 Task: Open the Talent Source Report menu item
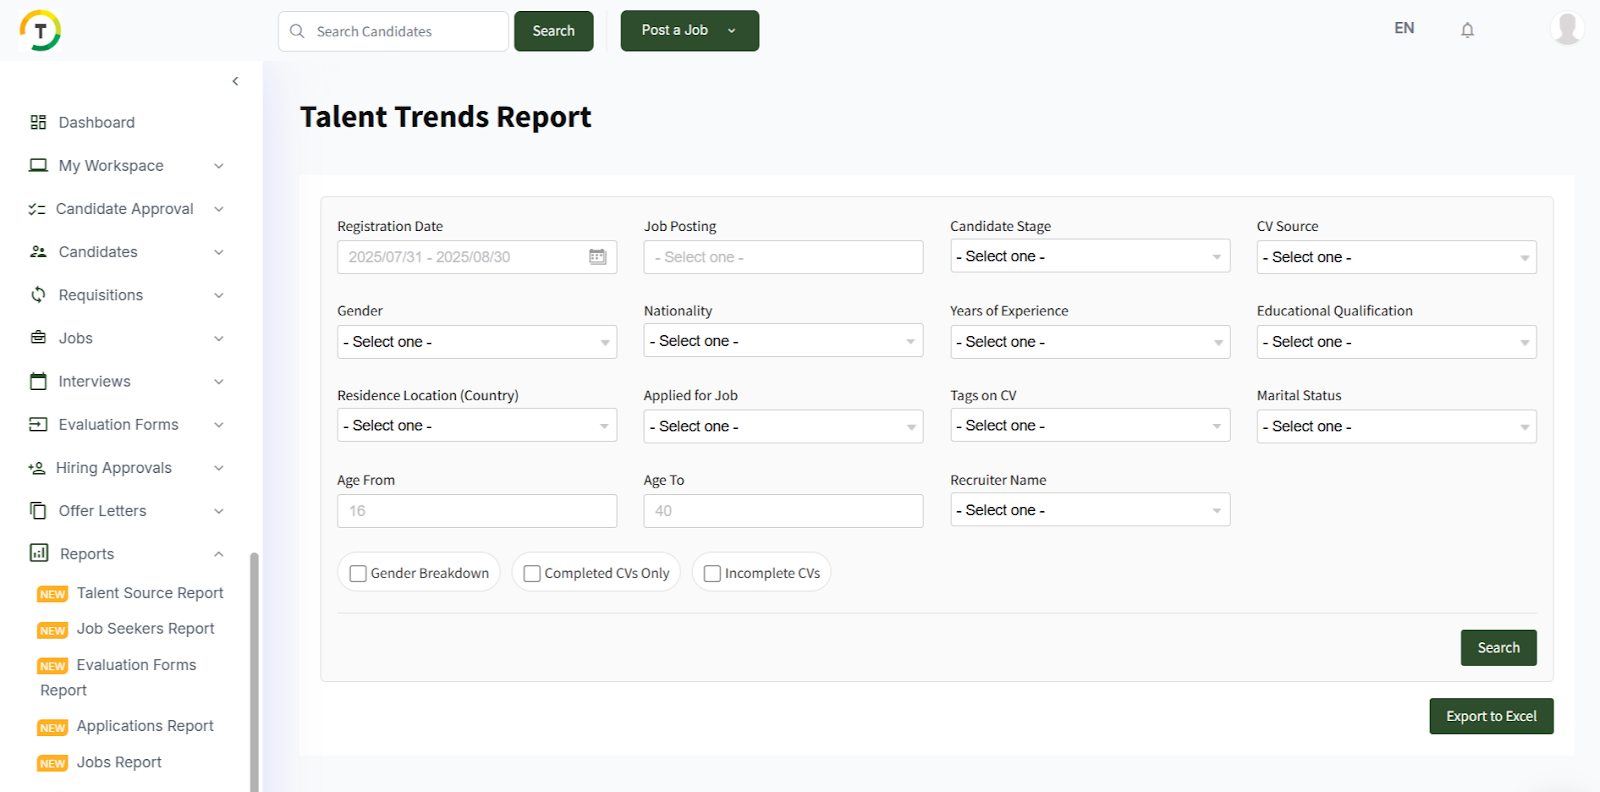150,593
